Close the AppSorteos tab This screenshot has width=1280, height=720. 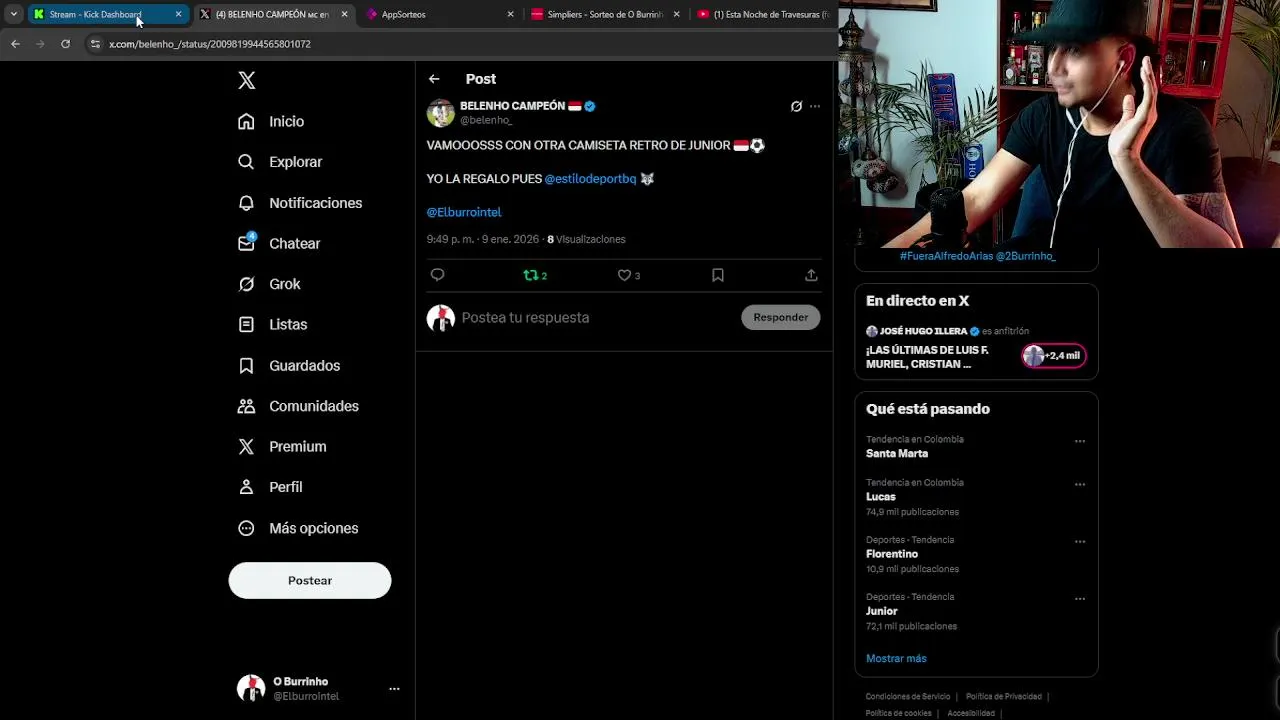coord(510,14)
